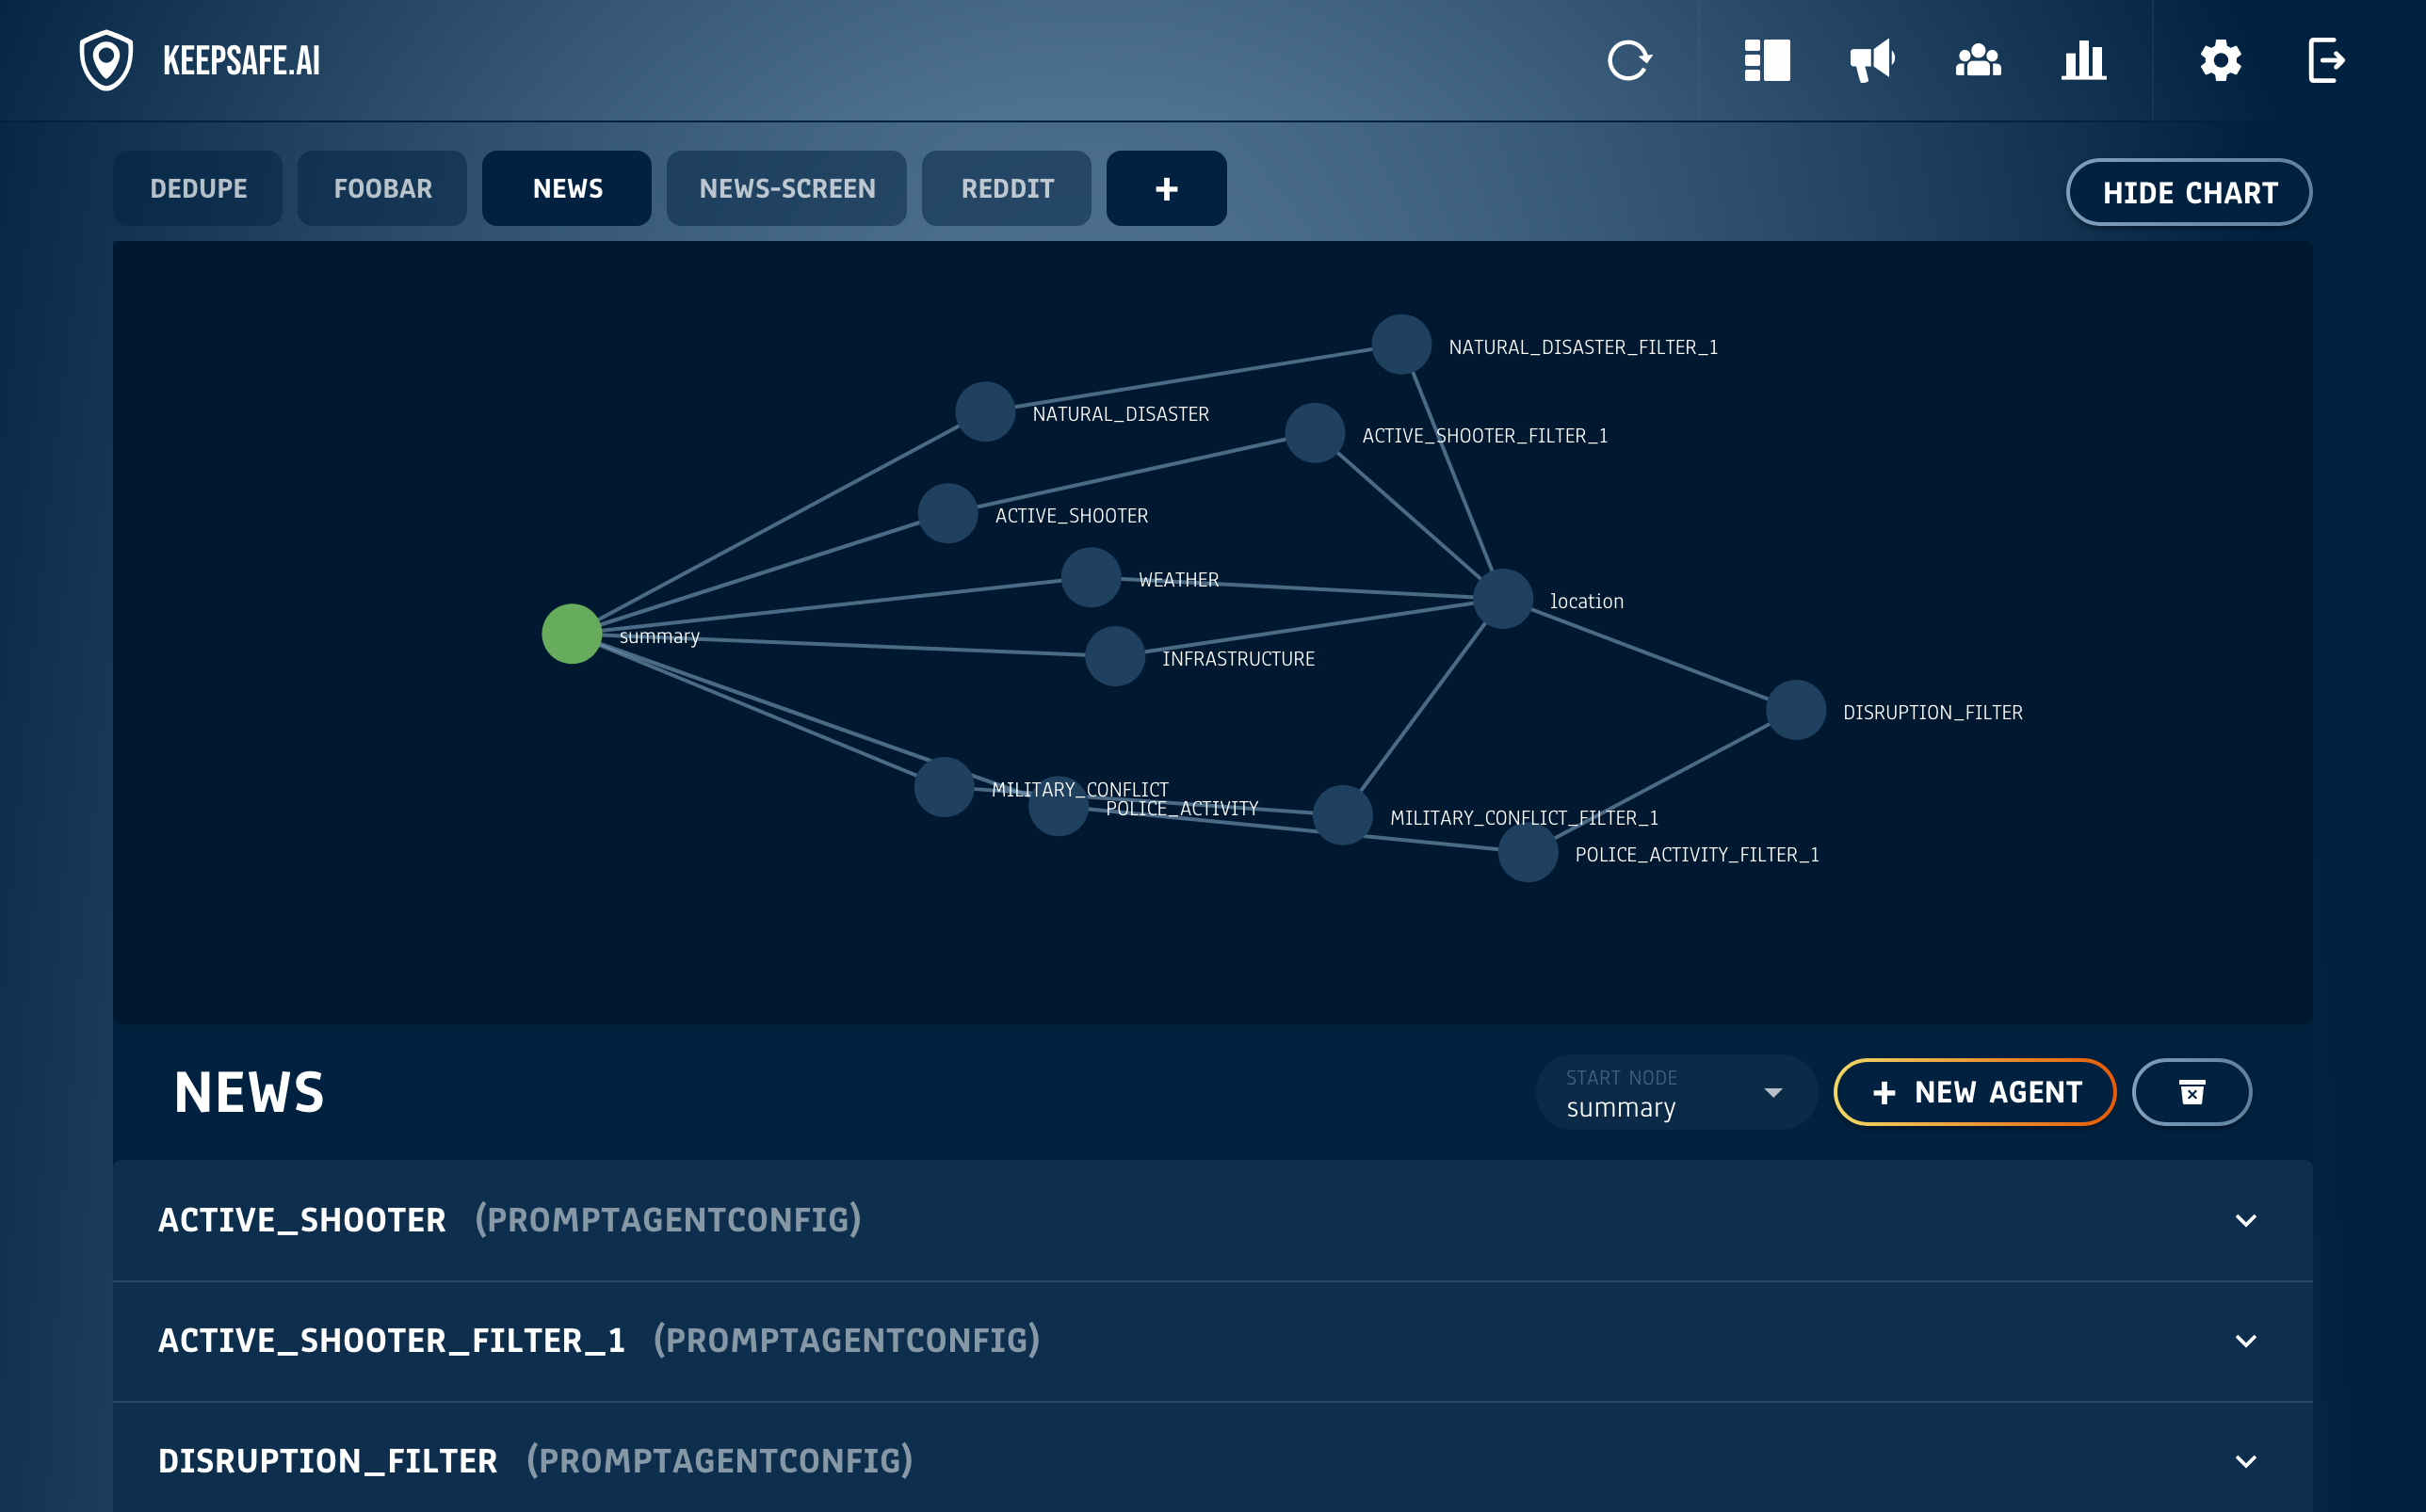Screen dimensions: 2426x1512
Task: Toggle Hide Chart button
Action: (x=2189, y=192)
